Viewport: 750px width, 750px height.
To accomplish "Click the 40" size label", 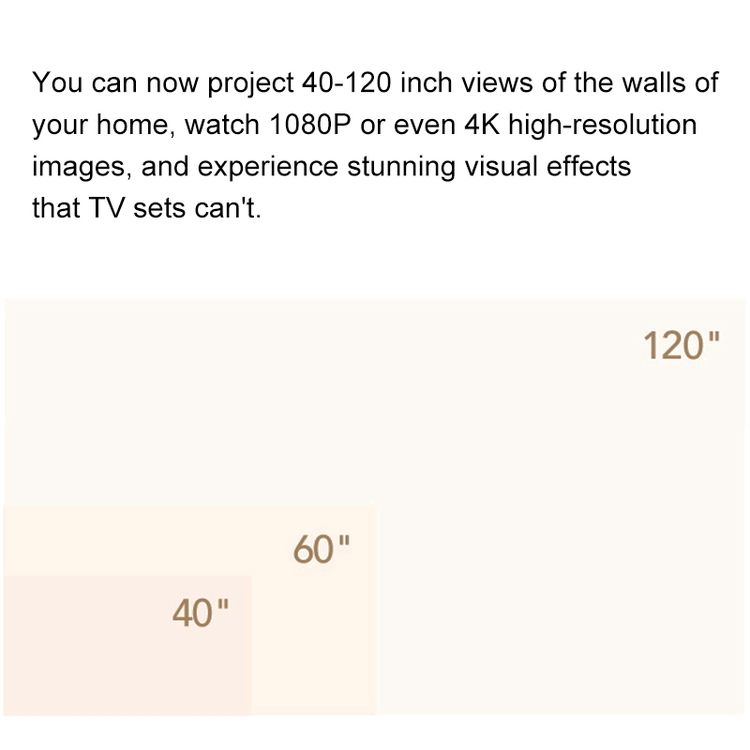I will (x=200, y=613).
